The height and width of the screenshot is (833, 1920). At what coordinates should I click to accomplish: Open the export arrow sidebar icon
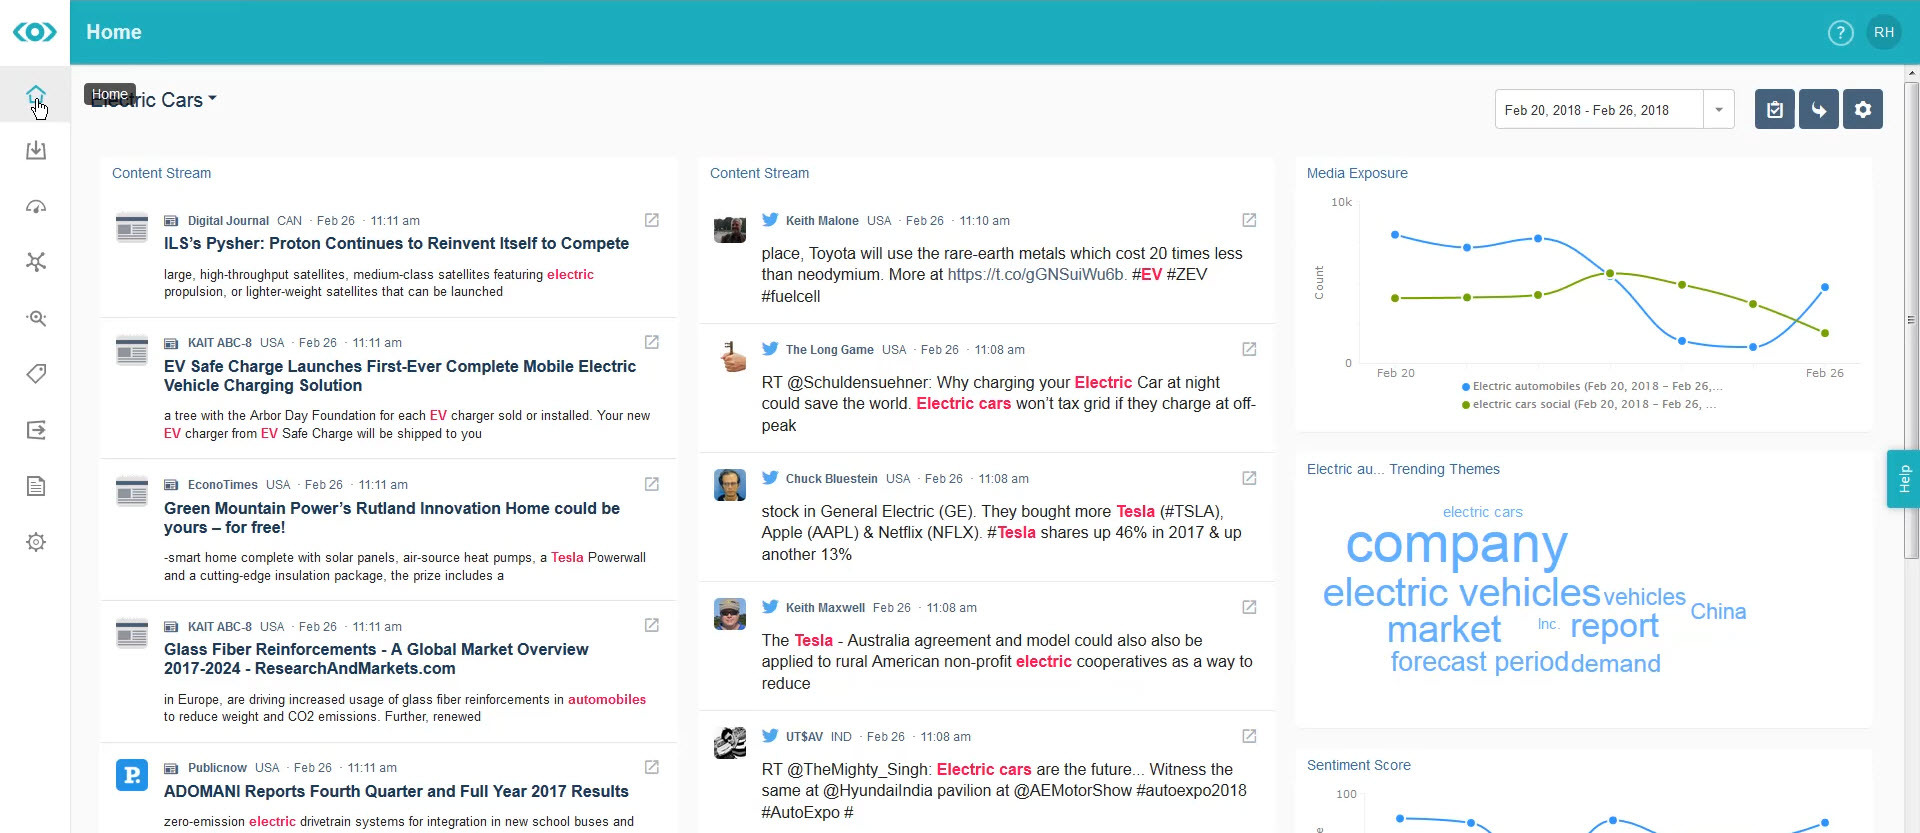(36, 430)
